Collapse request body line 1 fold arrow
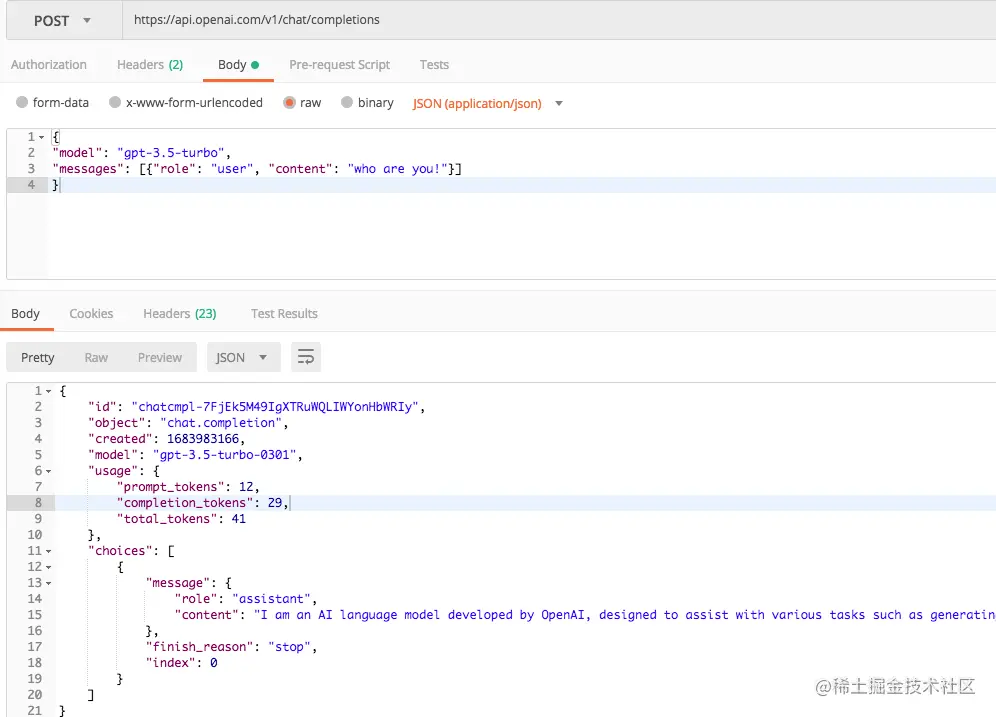Screen dimensions: 996x717 [x=41, y=137]
